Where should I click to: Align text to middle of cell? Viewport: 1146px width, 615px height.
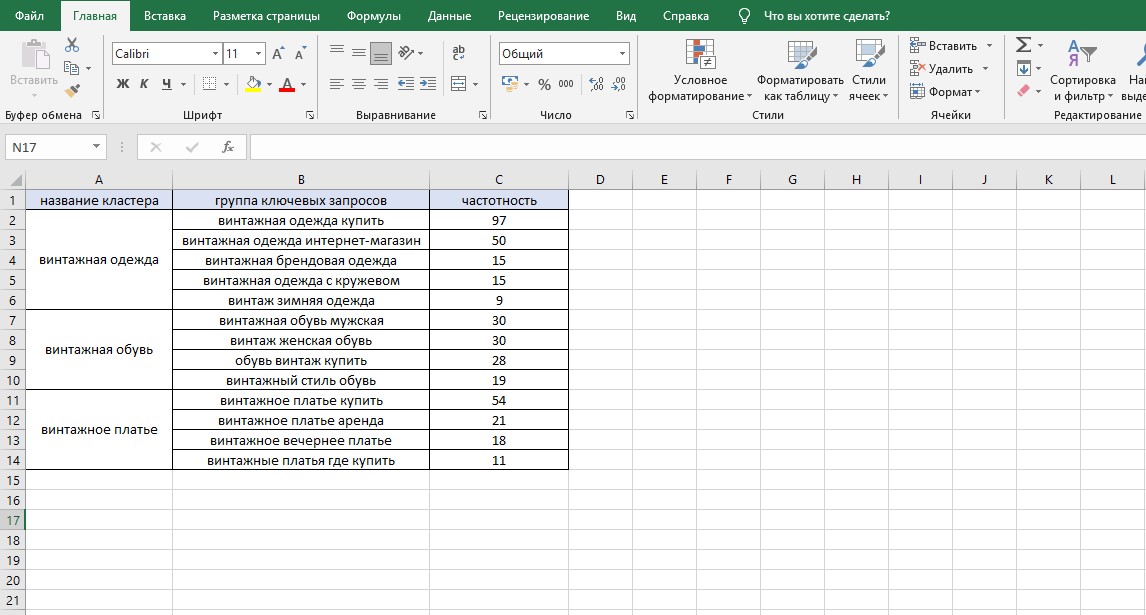tap(359, 53)
